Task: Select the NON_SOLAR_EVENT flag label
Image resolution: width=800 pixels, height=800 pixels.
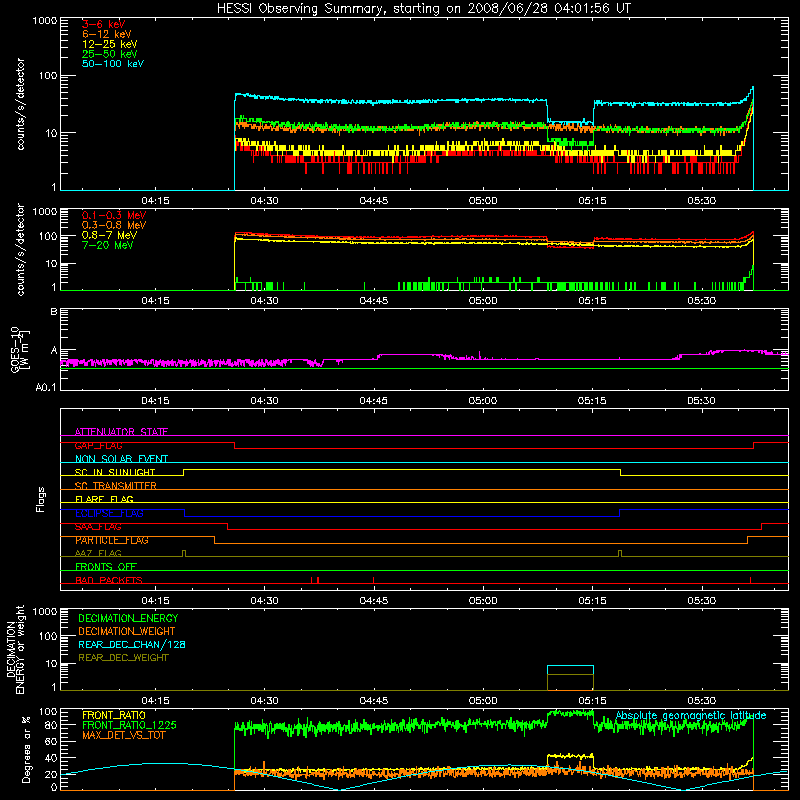Action: pyautogui.click(x=121, y=459)
